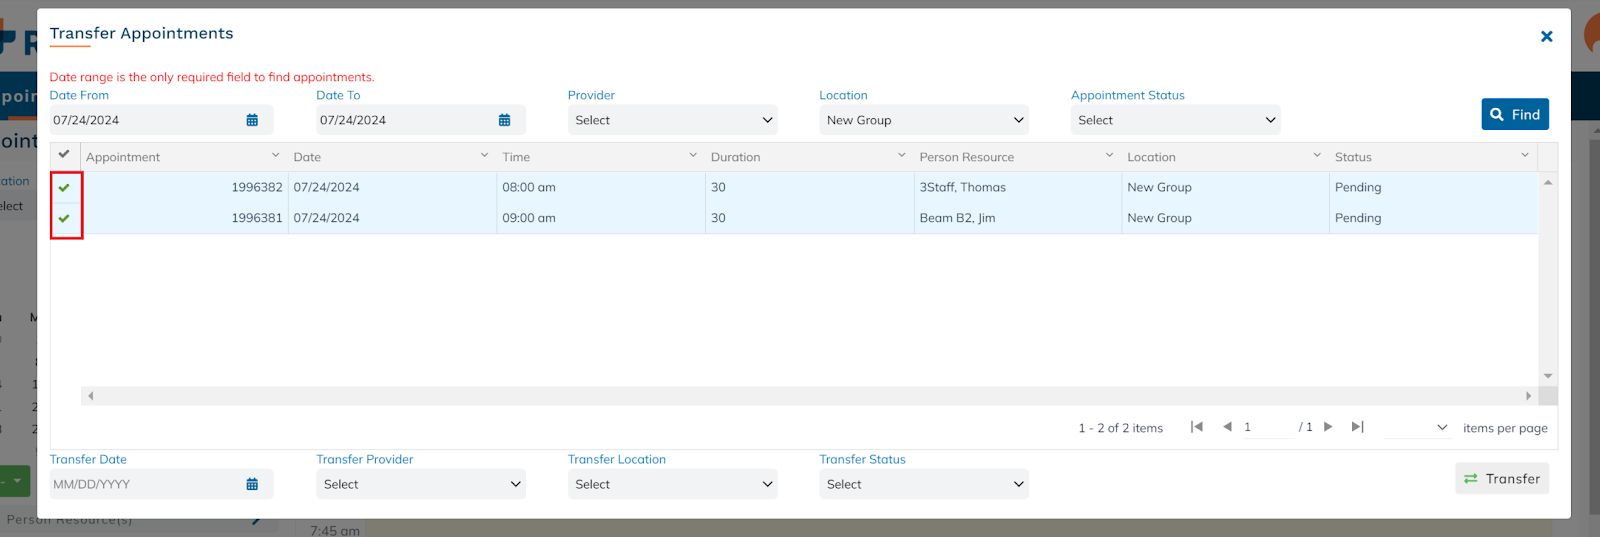Open the Duration column header menu
This screenshot has width=1600, height=537.
(901, 156)
